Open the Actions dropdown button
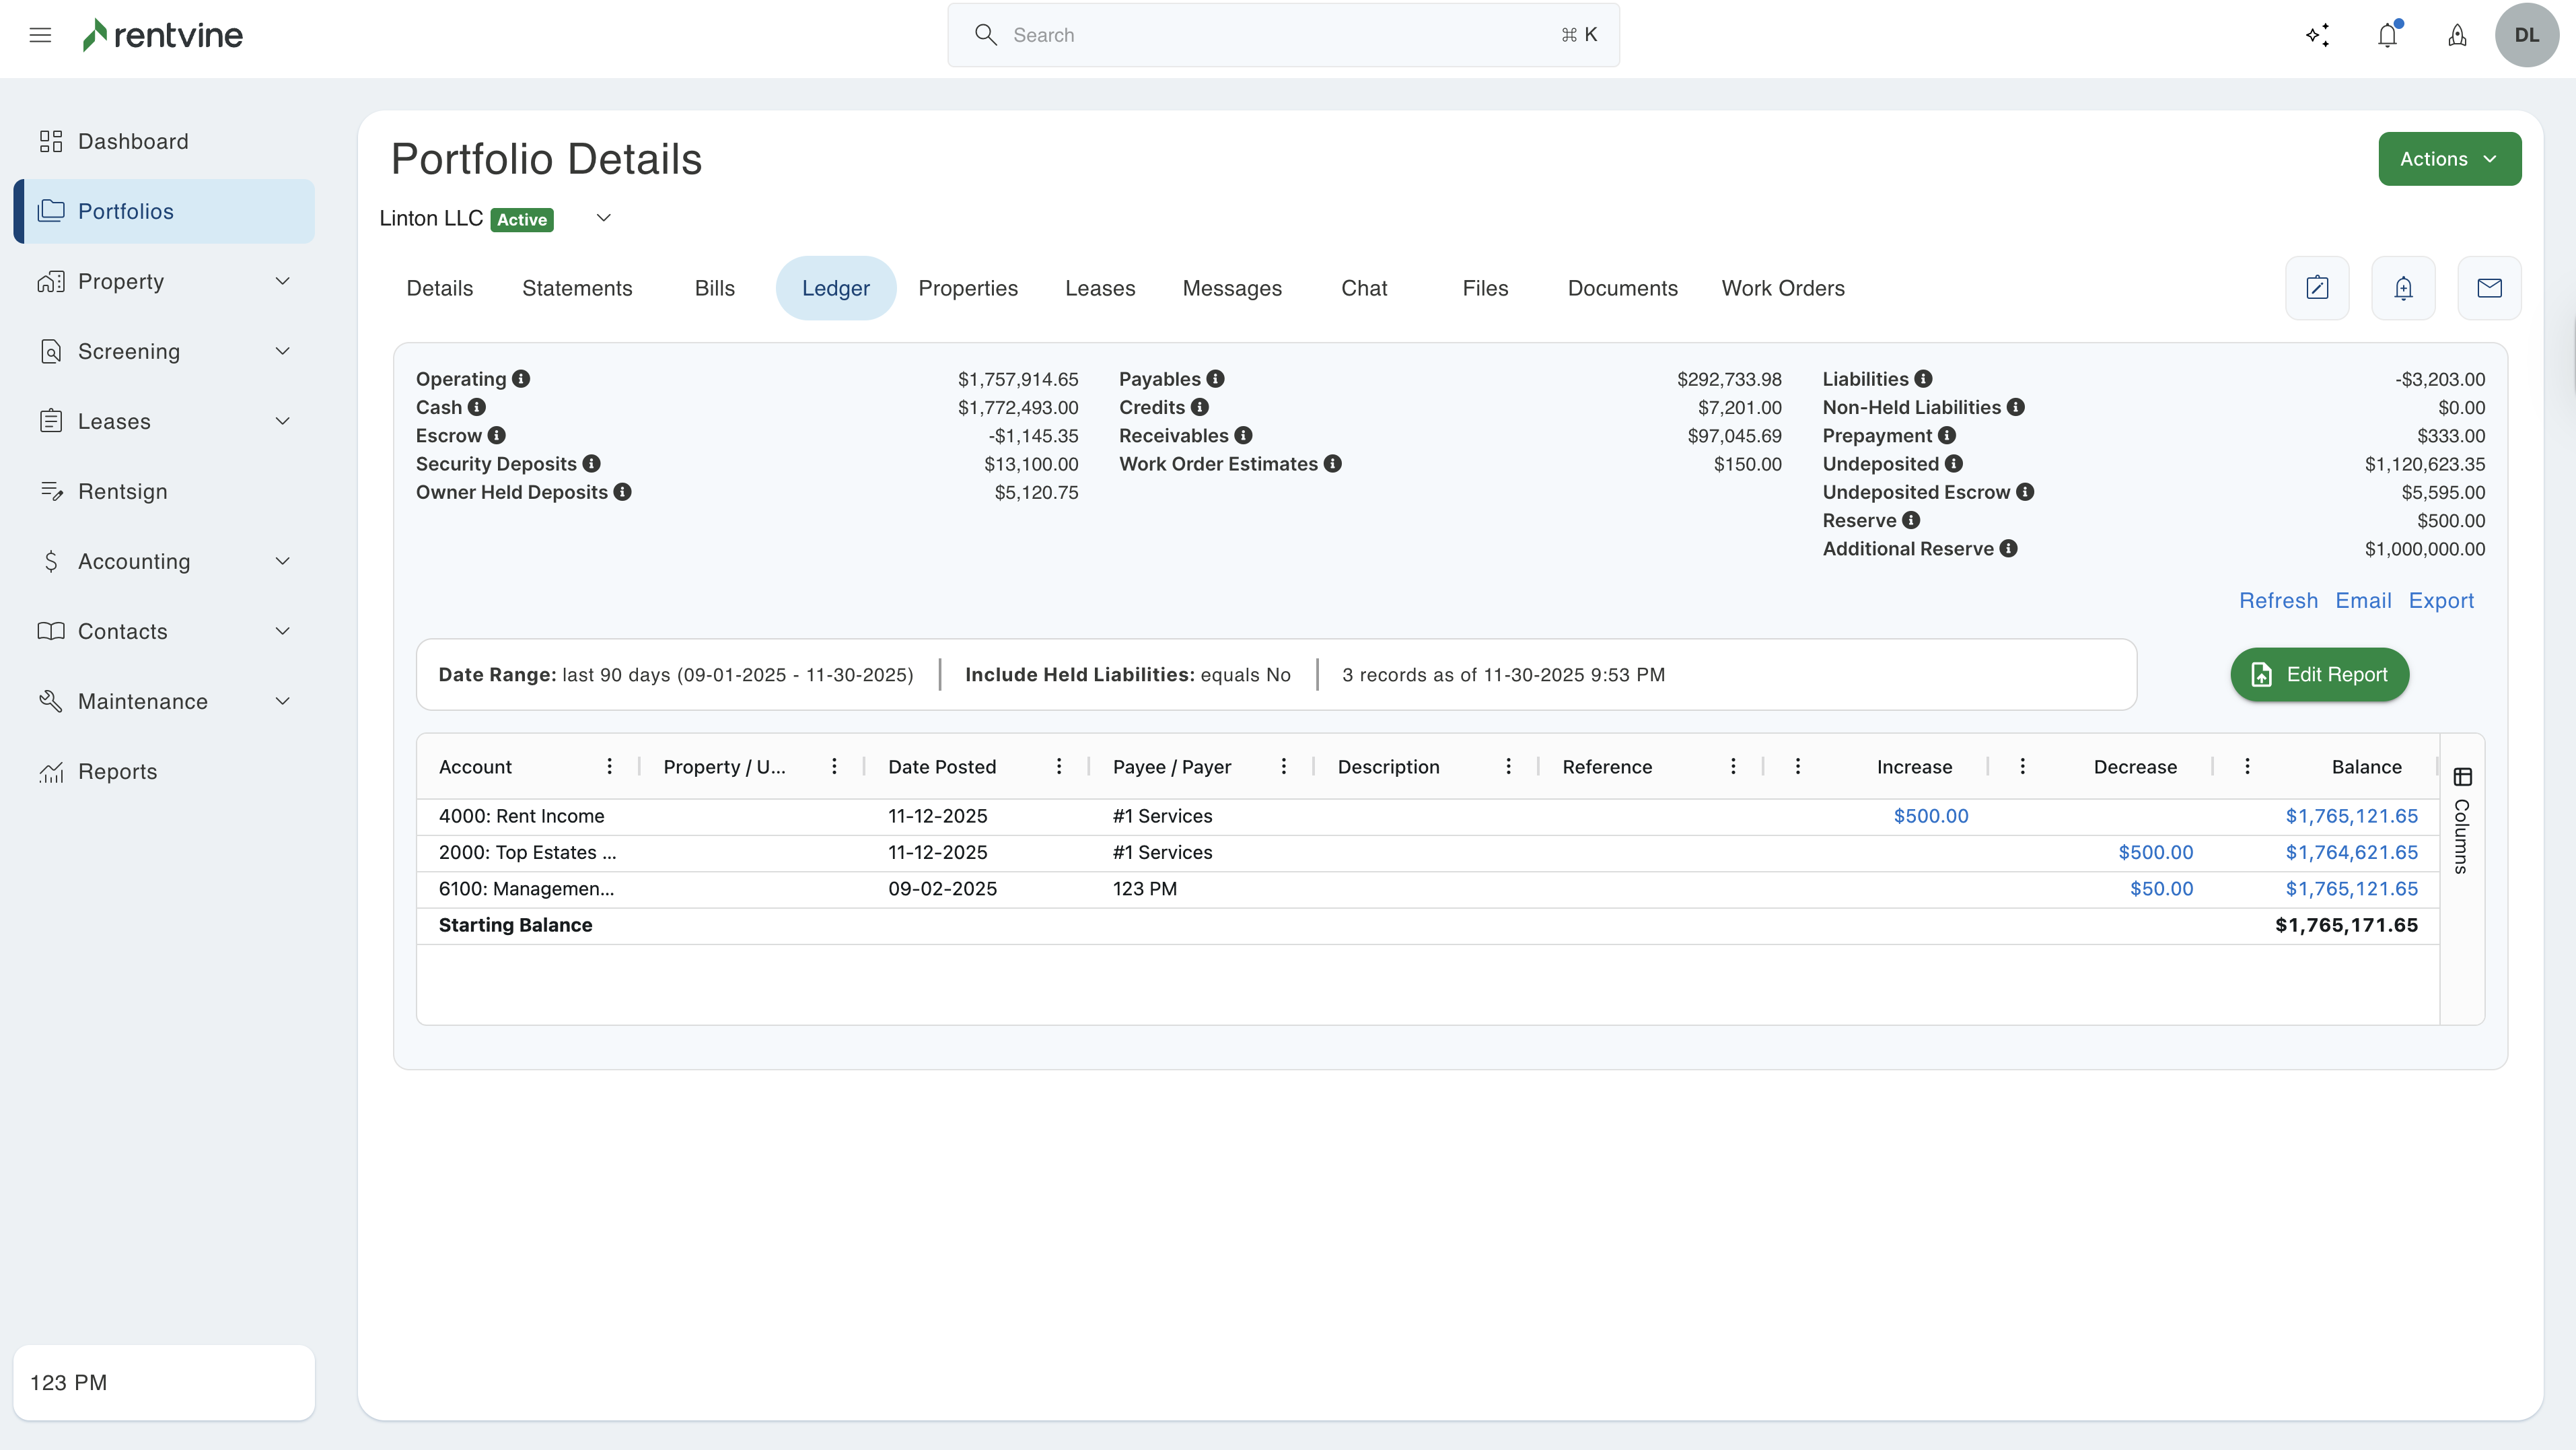The height and width of the screenshot is (1450, 2576). click(2449, 159)
